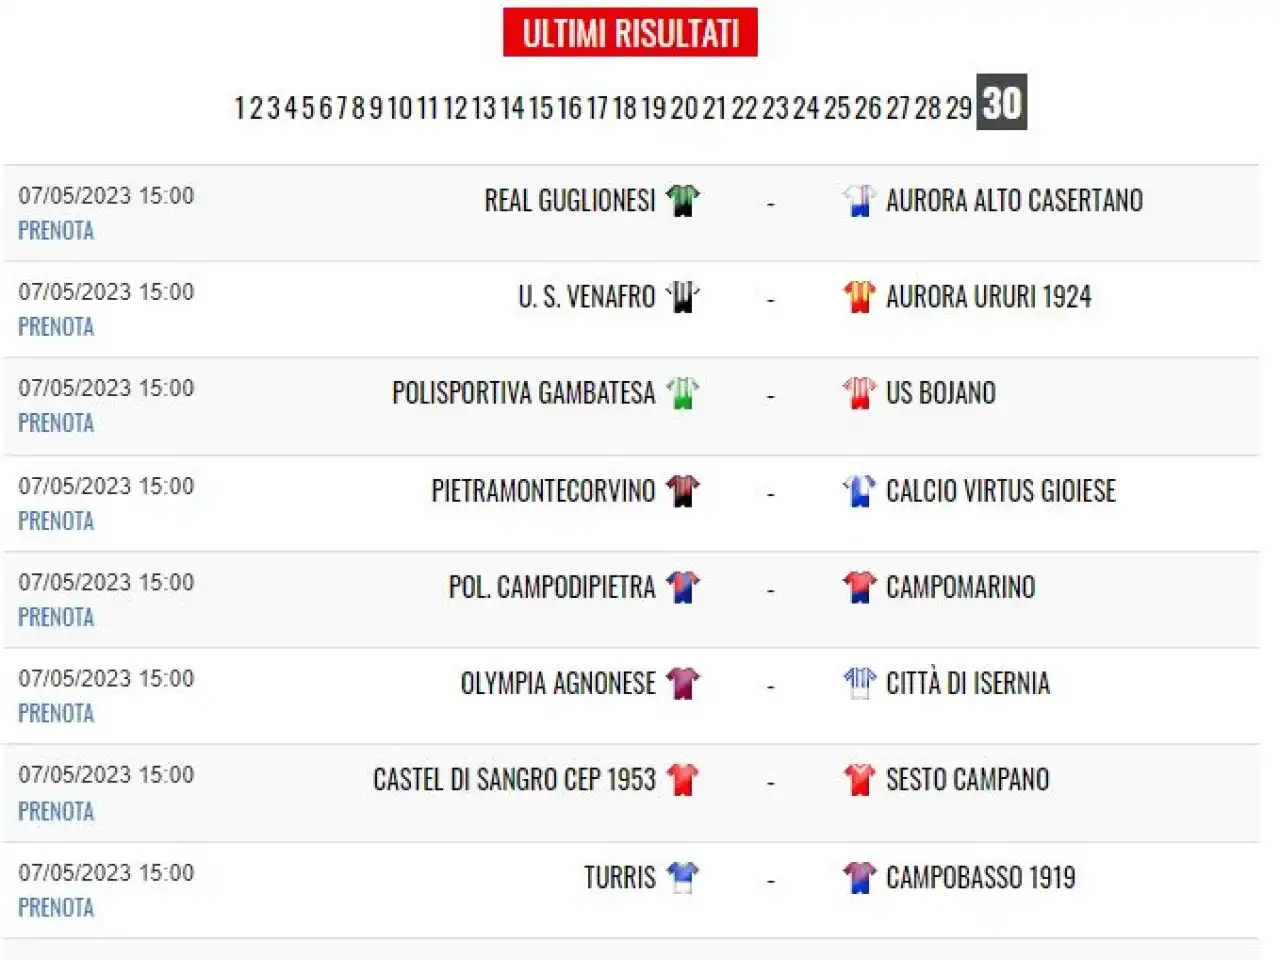Open Città di Isernia team link
The image size is (1280, 960).
click(x=968, y=683)
